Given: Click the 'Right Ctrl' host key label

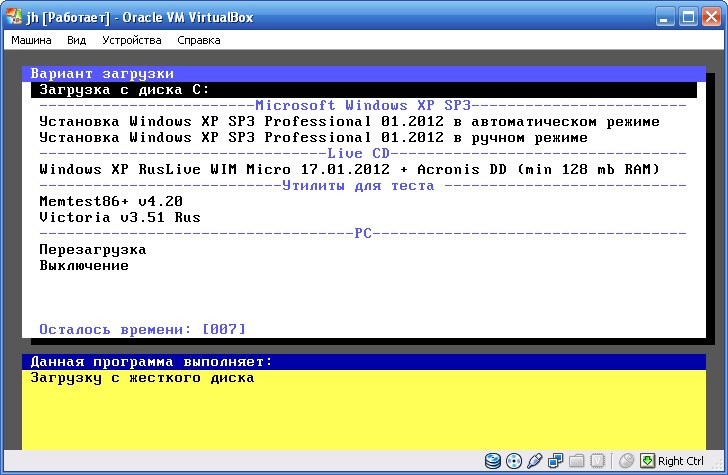Looking at the screenshot, I should tap(681, 461).
